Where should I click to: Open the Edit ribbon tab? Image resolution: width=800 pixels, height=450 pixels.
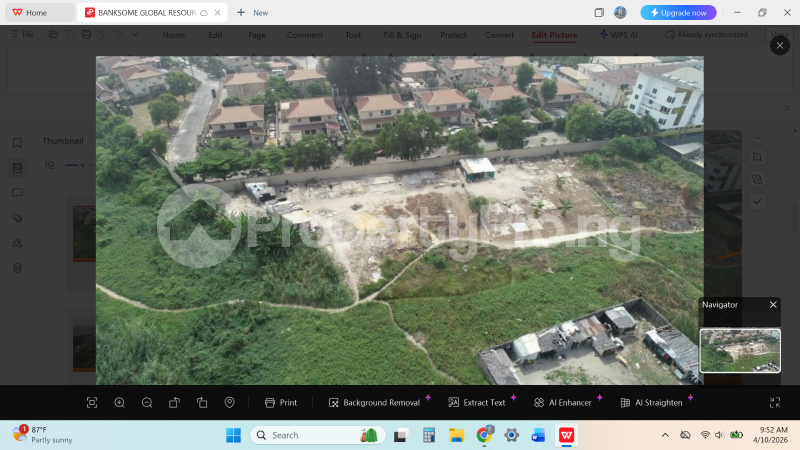(215, 35)
